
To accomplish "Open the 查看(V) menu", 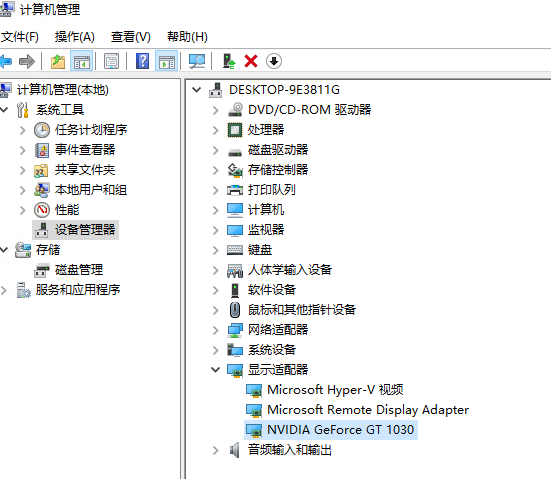I will (x=131, y=37).
